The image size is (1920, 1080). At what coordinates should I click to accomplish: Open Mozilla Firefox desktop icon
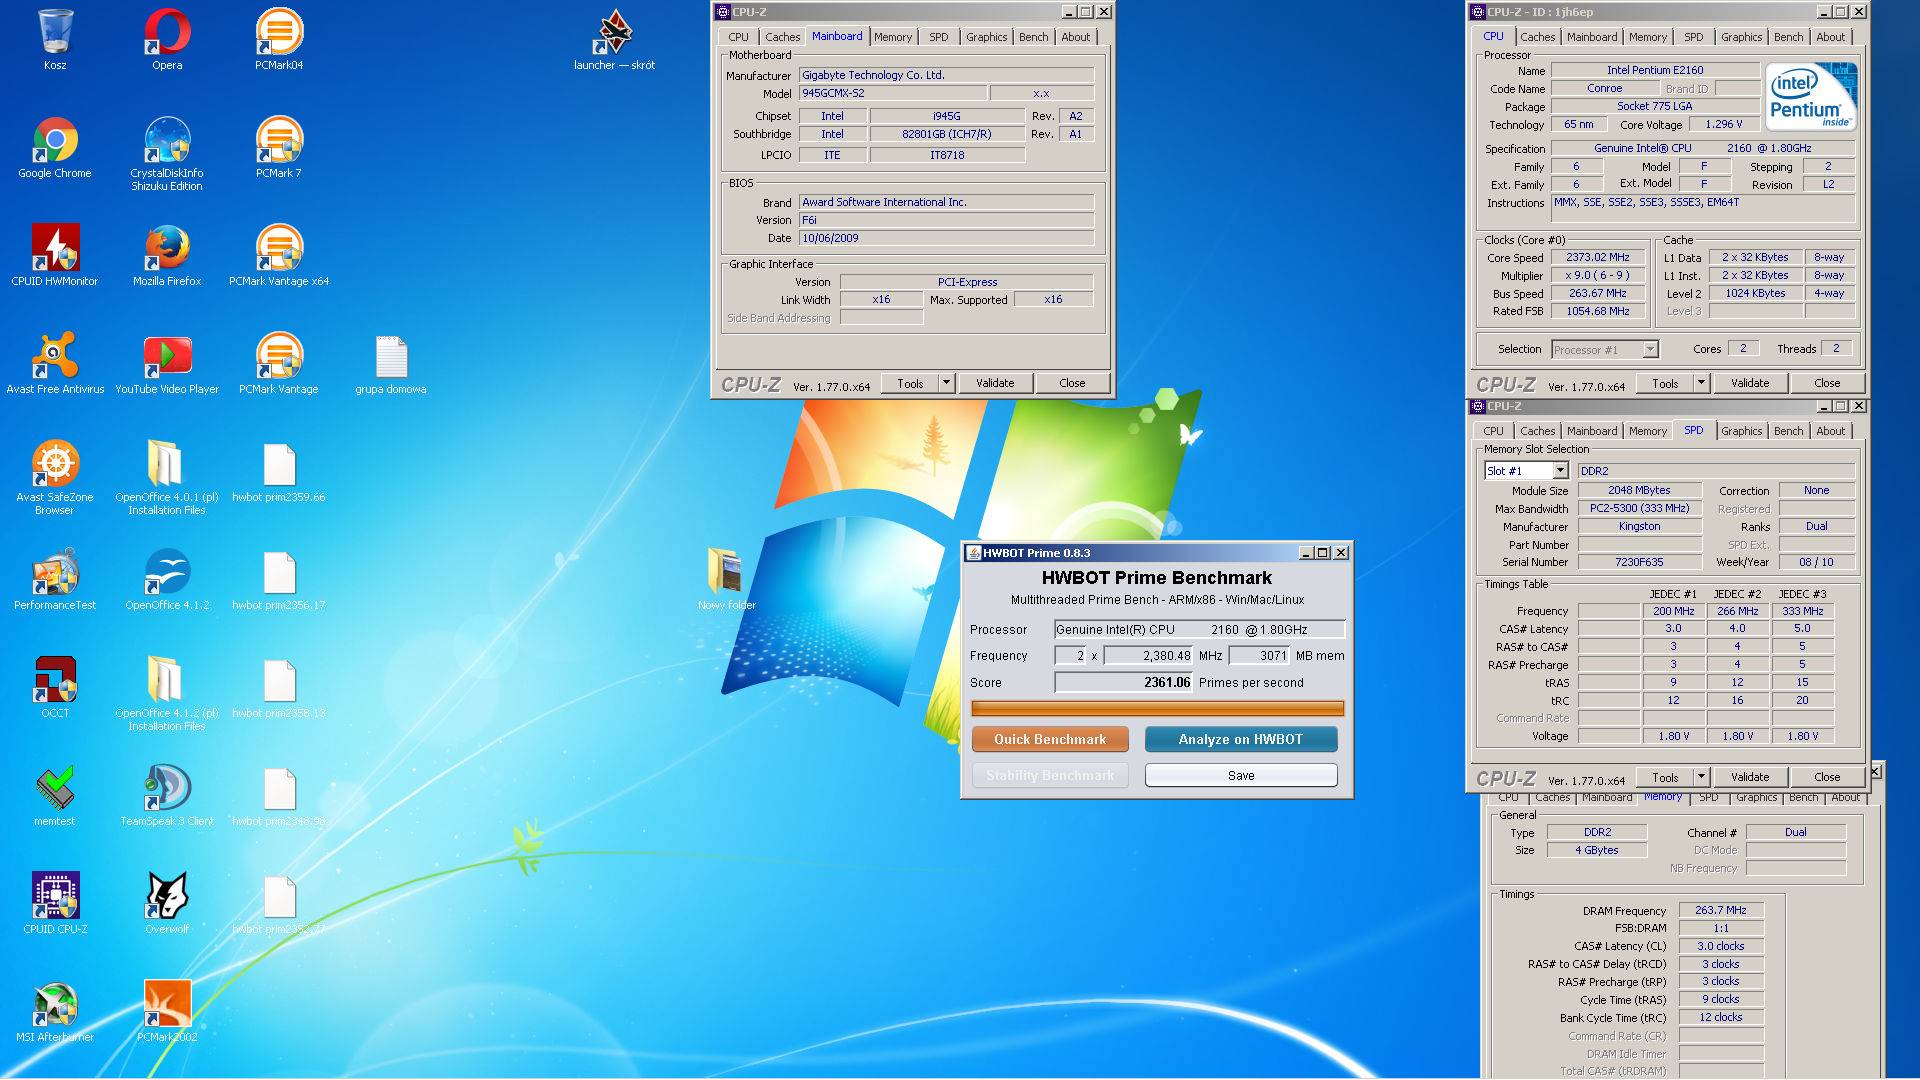click(x=167, y=256)
